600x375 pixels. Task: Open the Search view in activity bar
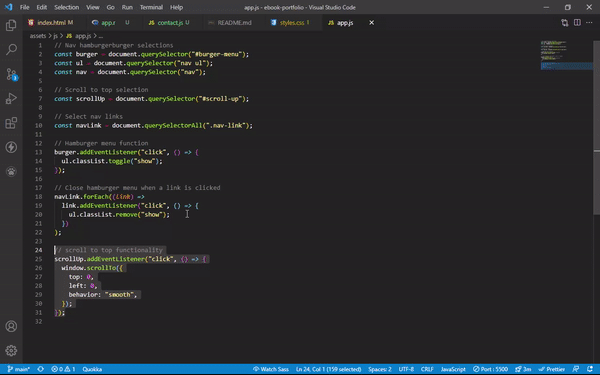tap(11, 49)
